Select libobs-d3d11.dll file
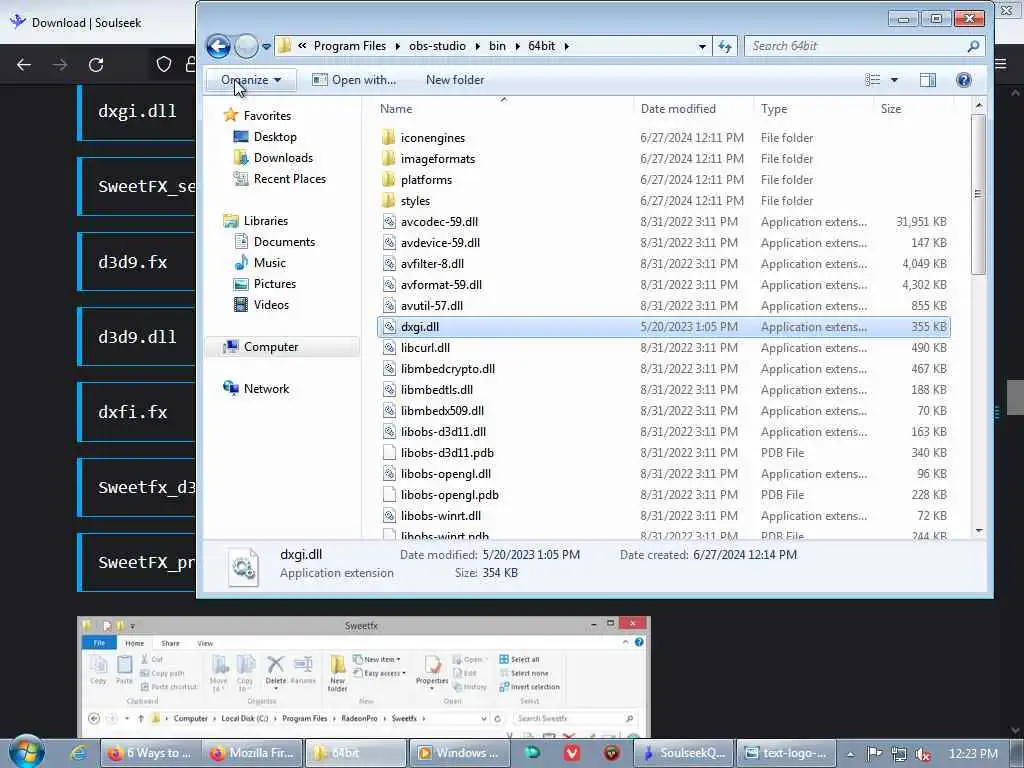1024x768 pixels. pyautogui.click(x=443, y=432)
